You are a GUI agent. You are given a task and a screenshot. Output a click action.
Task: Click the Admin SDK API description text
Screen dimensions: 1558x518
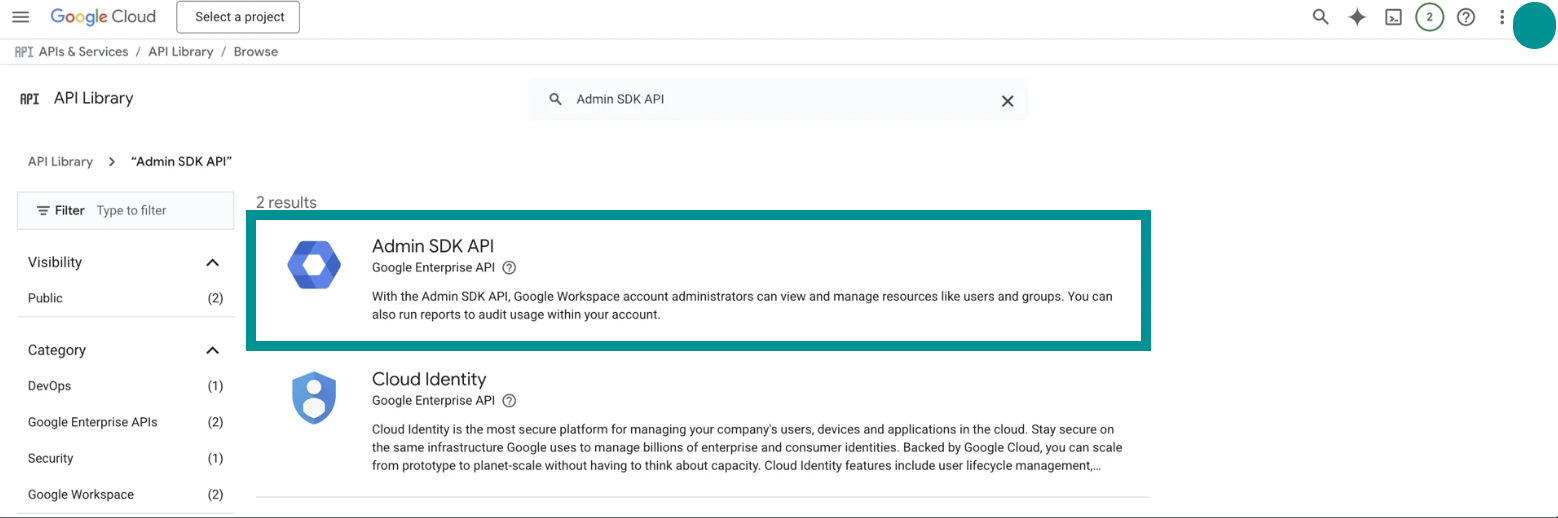pos(742,306)
